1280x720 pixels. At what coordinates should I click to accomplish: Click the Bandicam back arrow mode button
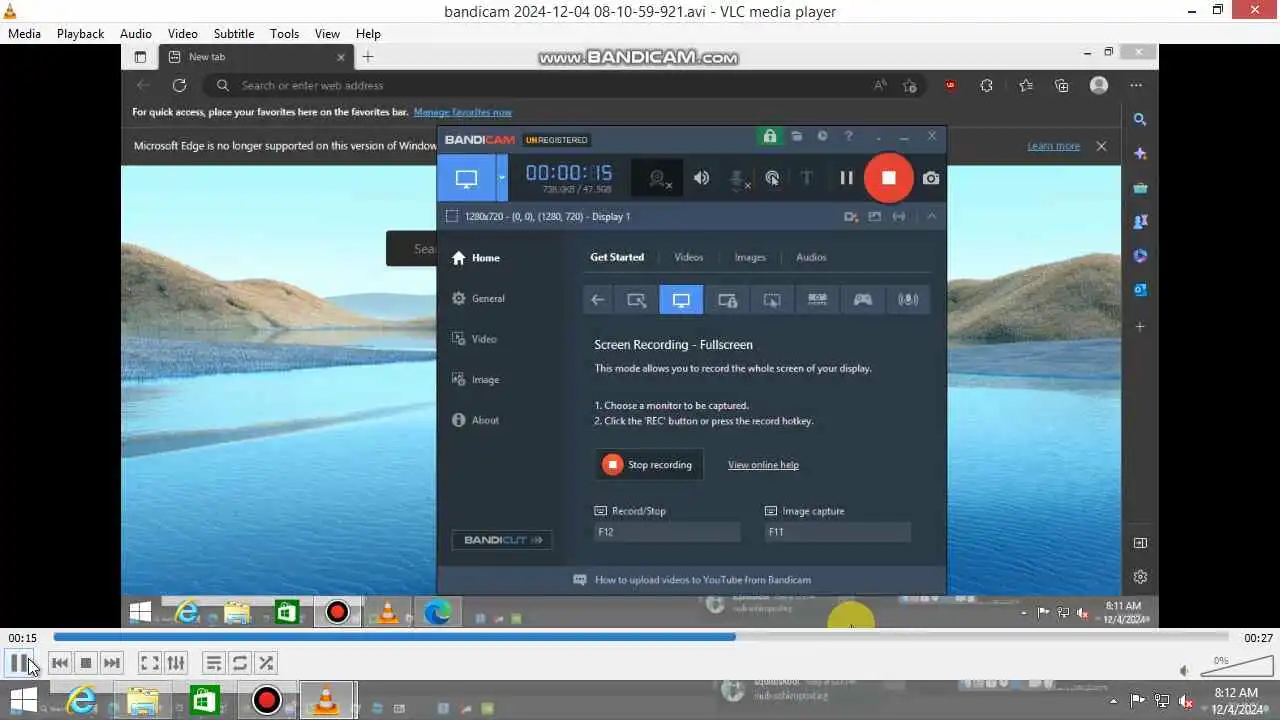pos(597,299)
